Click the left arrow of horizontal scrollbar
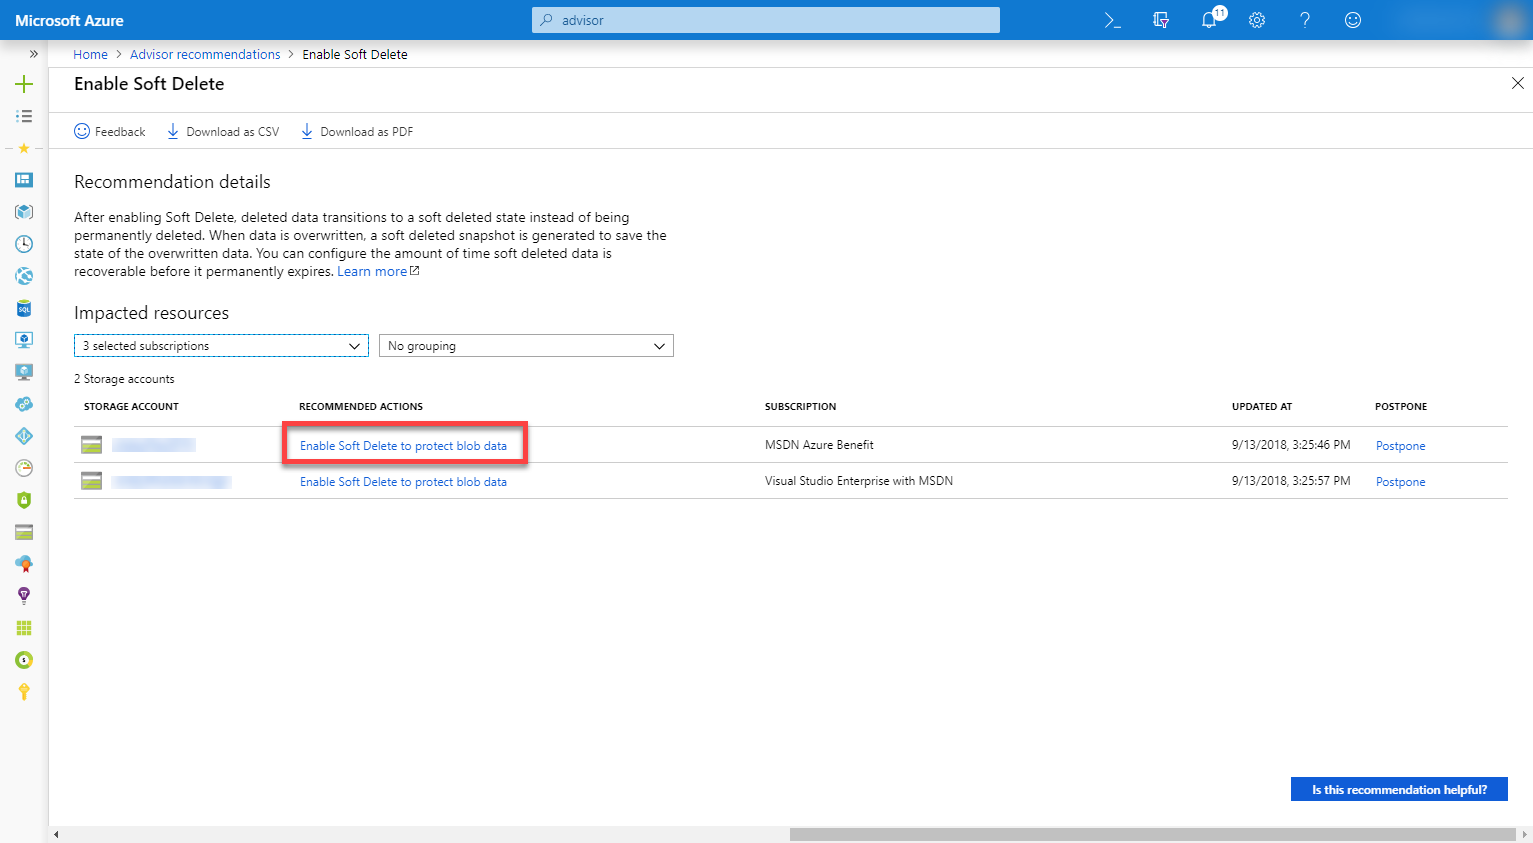 (56, 834)
